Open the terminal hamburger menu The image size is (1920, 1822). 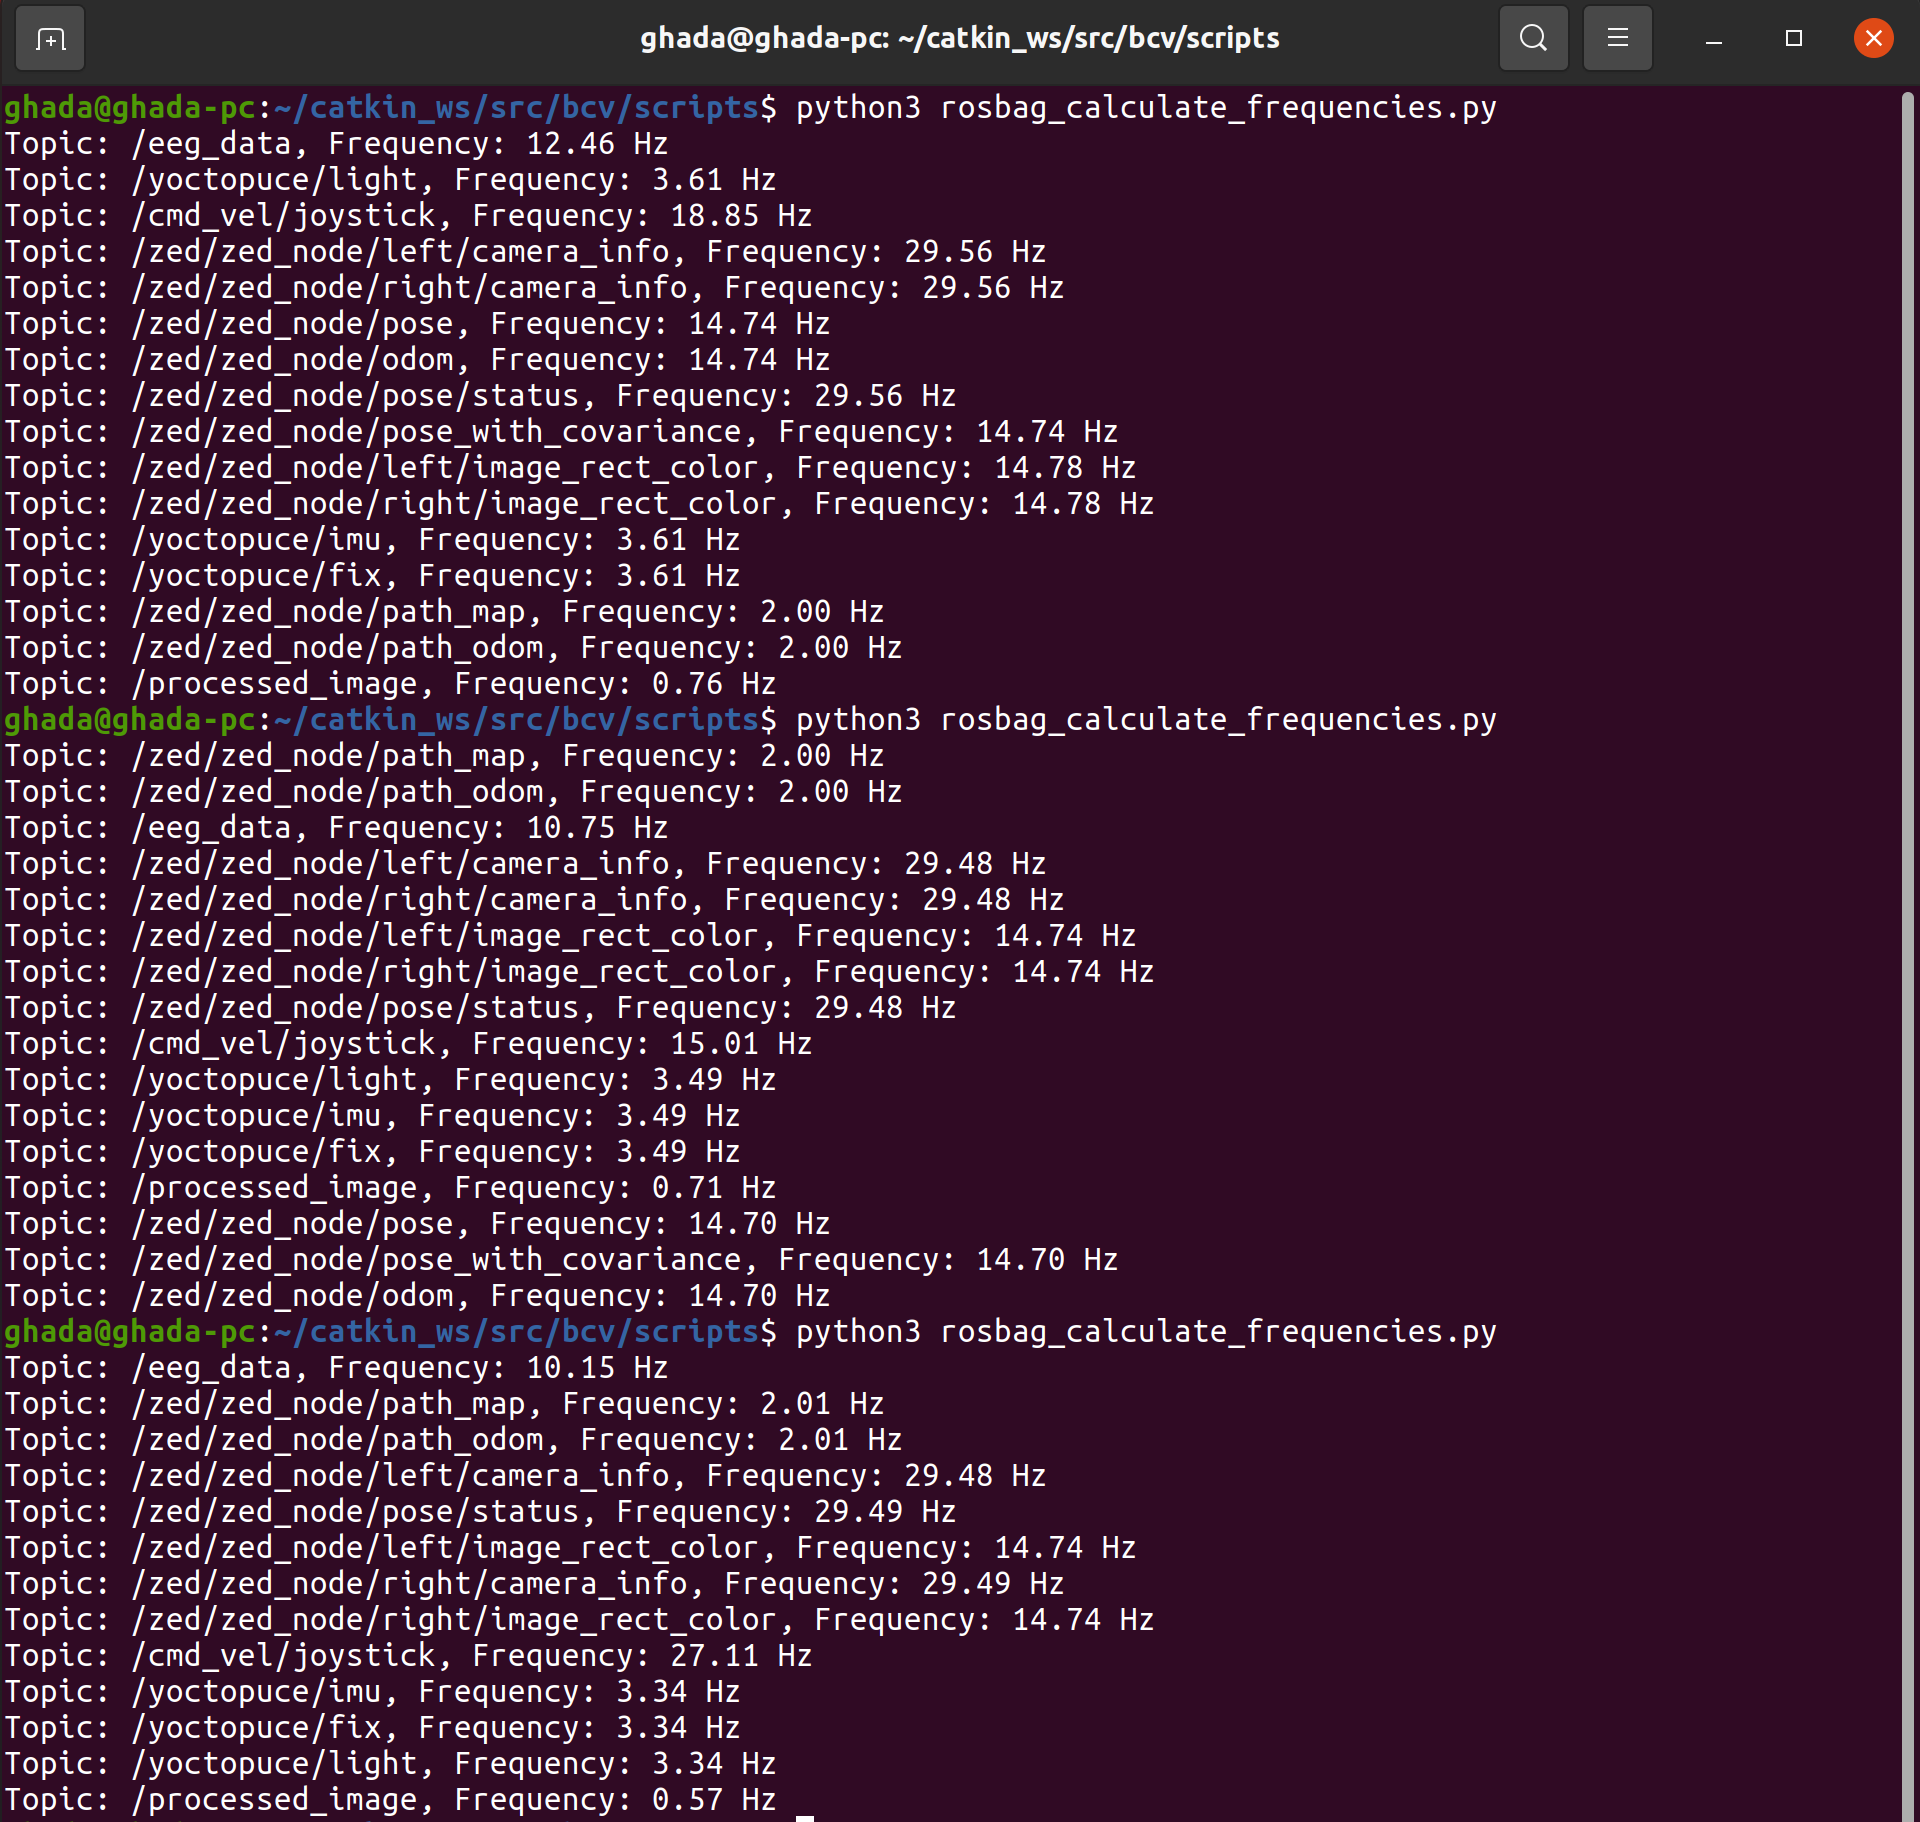[x=1616, y=38]
